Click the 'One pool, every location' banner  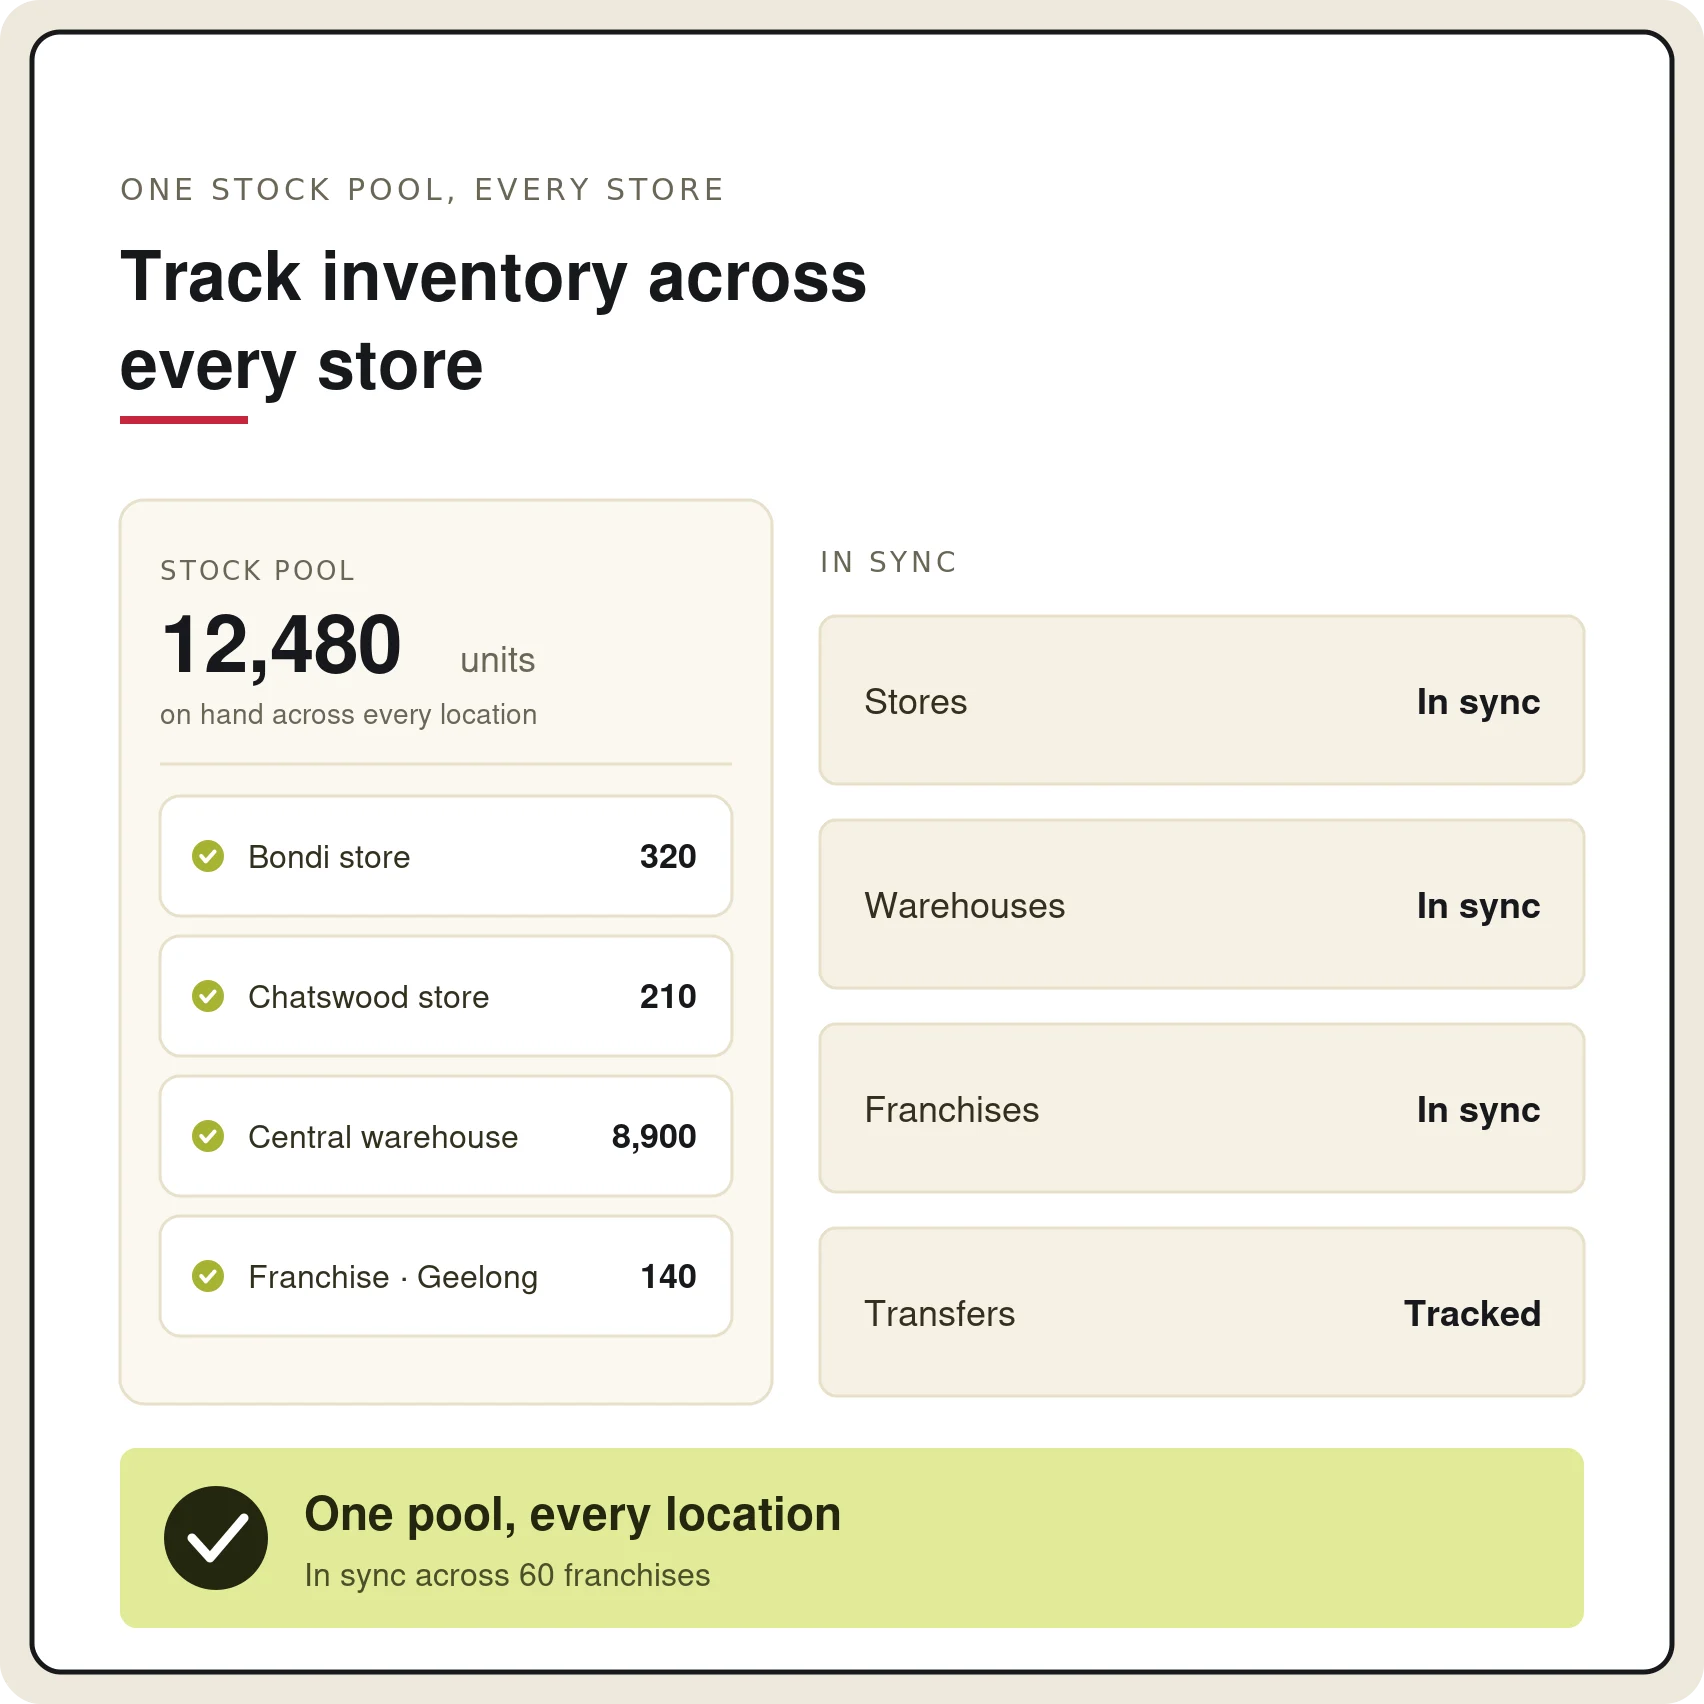click(x=852, y=1538)
